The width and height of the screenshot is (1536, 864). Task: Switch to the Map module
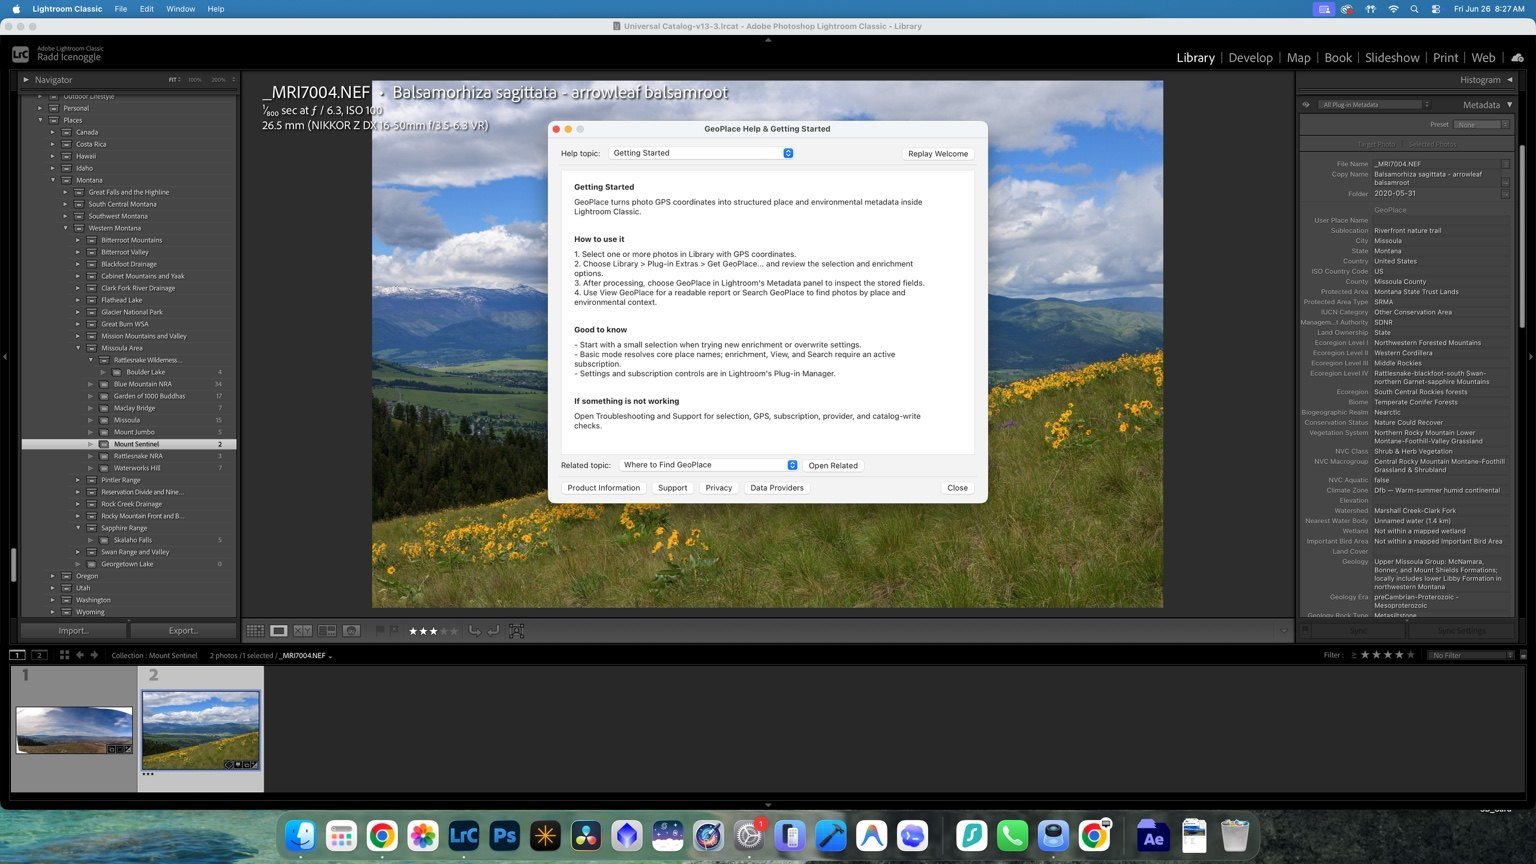tap(1298, 57)
